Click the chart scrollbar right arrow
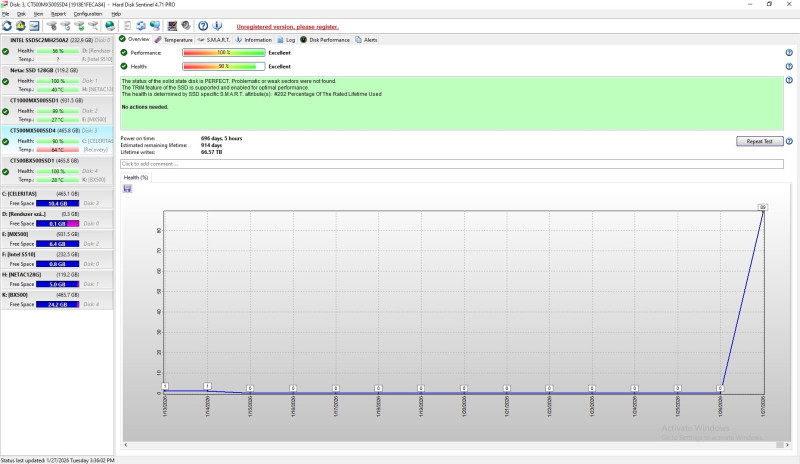The width and height of the screenshot is (800, 464). click(787, 445)
